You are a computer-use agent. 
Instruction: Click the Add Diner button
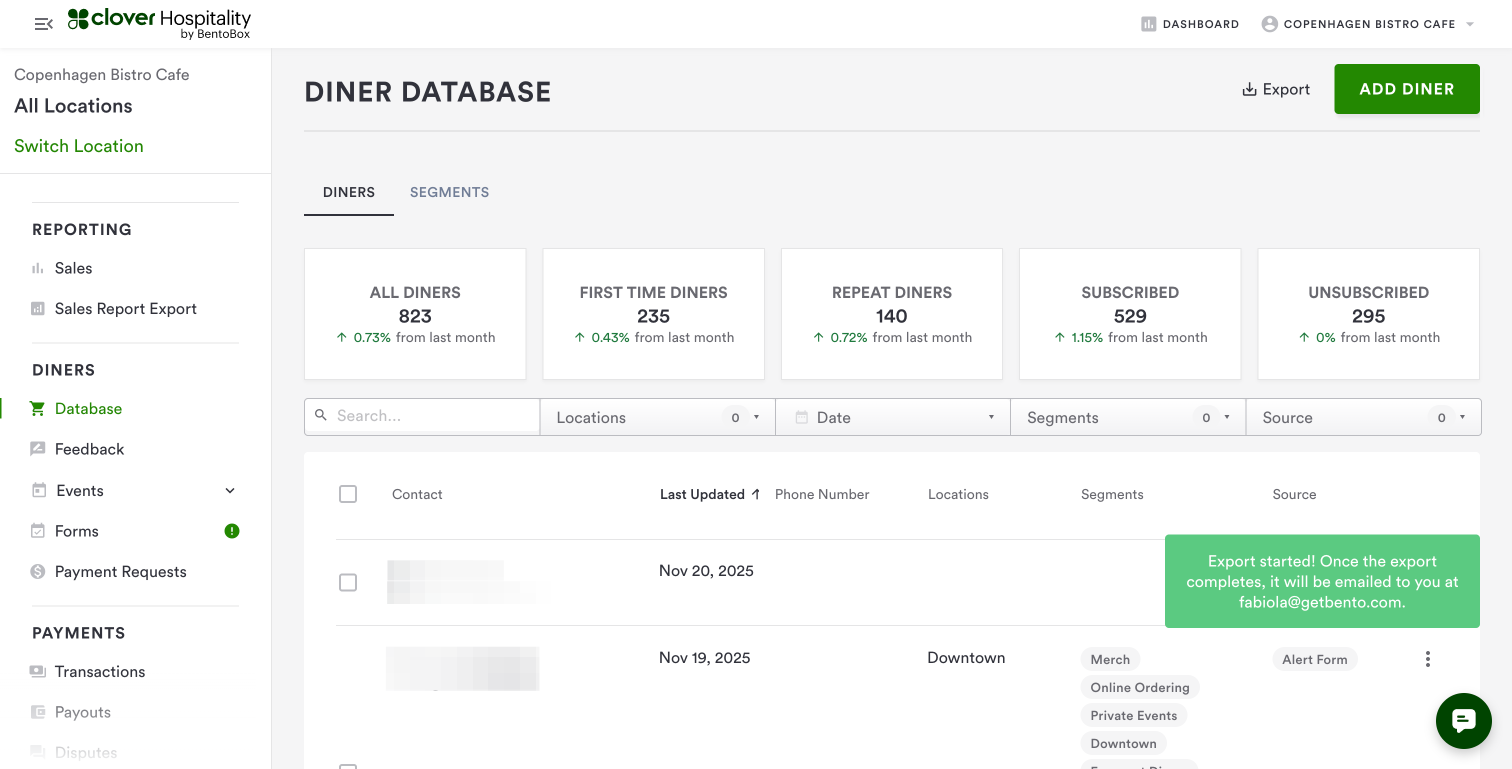(x=1406, y=89)
